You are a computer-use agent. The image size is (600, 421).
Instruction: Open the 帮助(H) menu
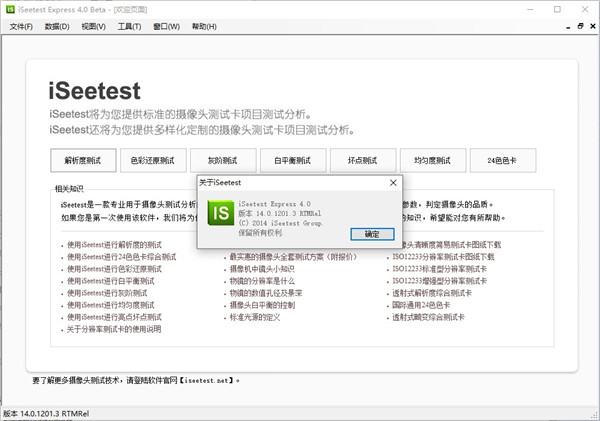coord(204,26)
